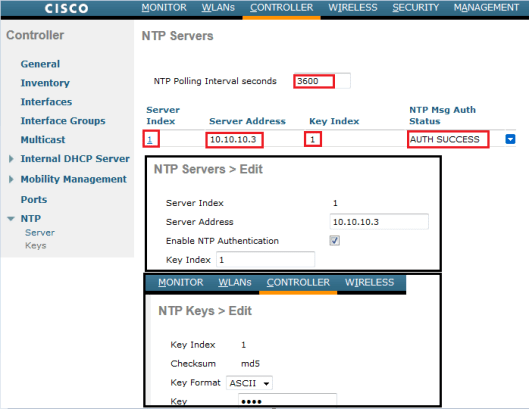Open General in Controller sidebar
This screenshot has height=409, width=529.
(40, 64)
